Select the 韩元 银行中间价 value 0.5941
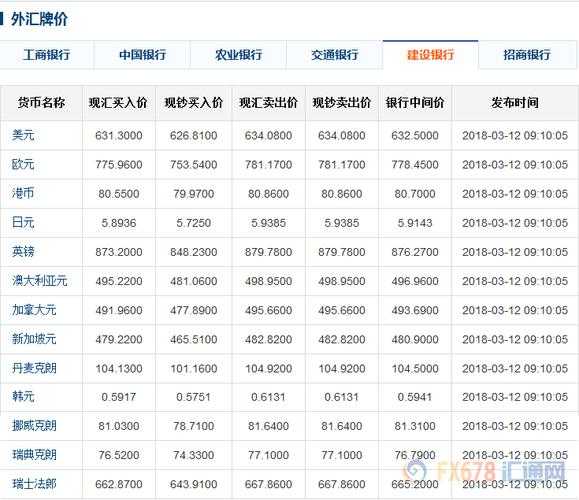The width and height of the screenshot is (579, 500). [415, 397]
